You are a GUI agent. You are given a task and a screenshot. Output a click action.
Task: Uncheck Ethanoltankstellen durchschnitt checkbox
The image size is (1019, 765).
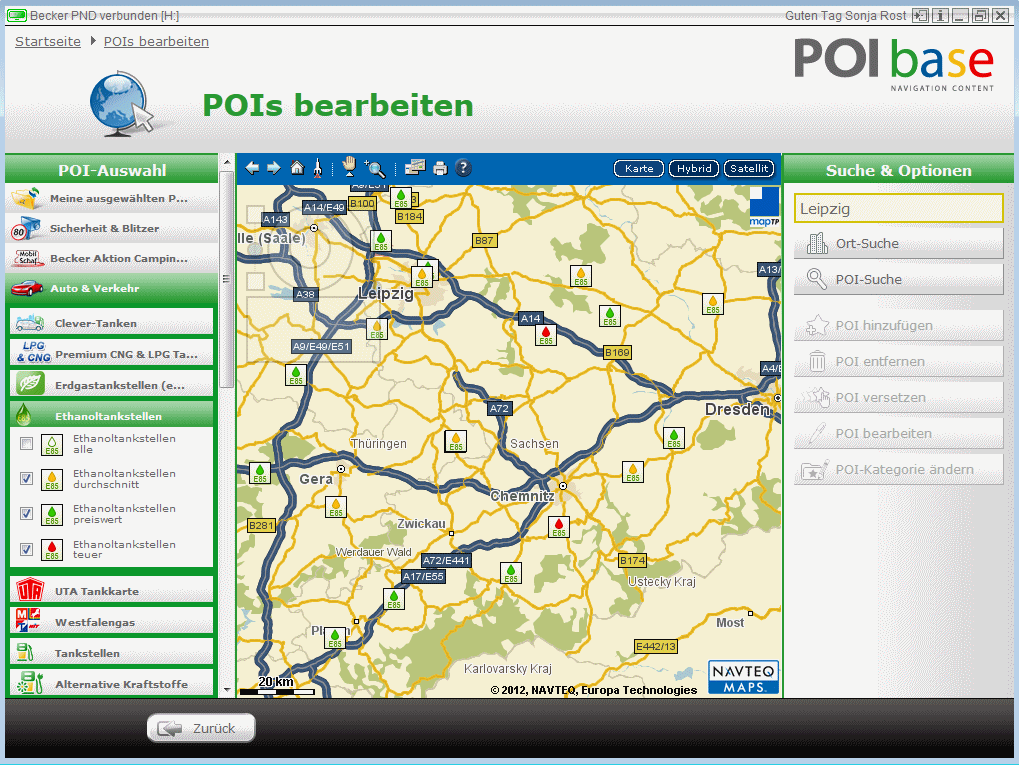(27, 479)
